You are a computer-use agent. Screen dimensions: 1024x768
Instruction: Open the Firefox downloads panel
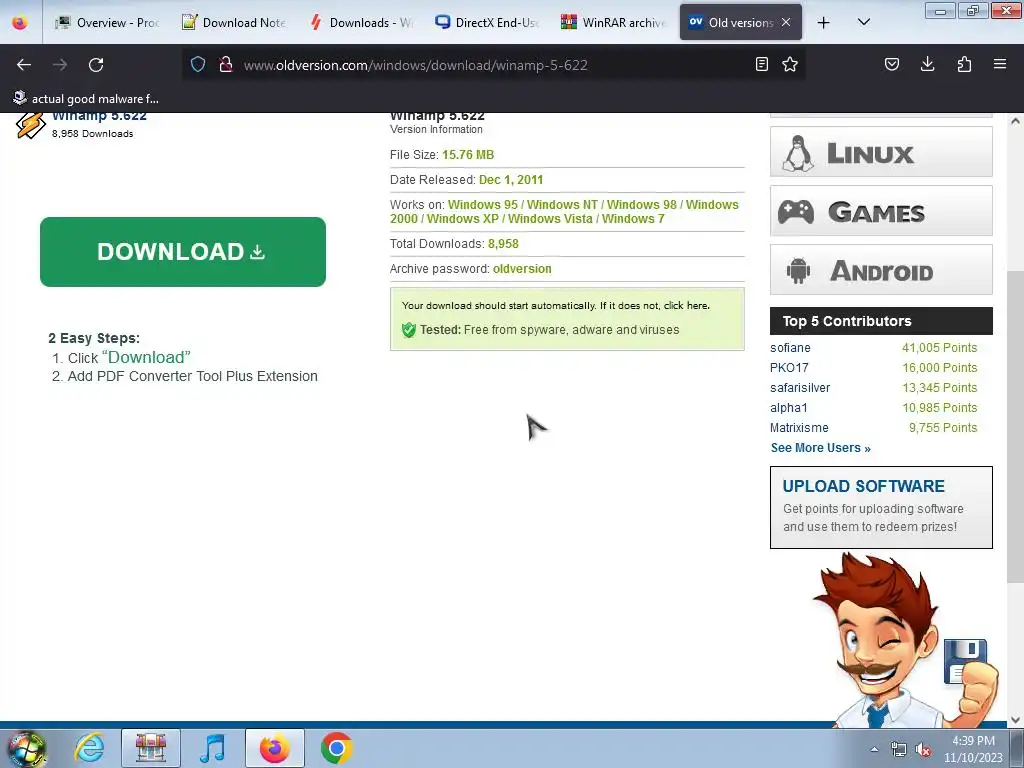[x=927, y=64]
